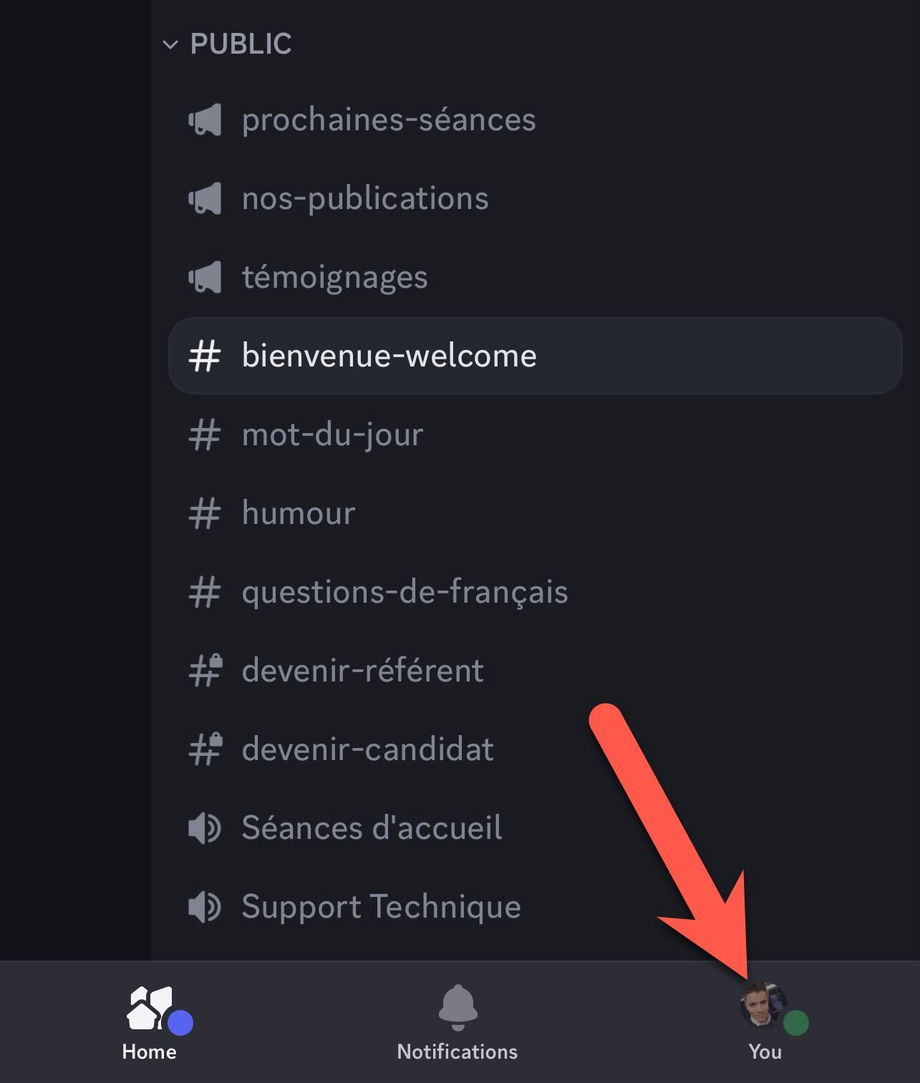Tap the Home icon
This screenshot has height=1083, width=920.
pos(150,1007)
